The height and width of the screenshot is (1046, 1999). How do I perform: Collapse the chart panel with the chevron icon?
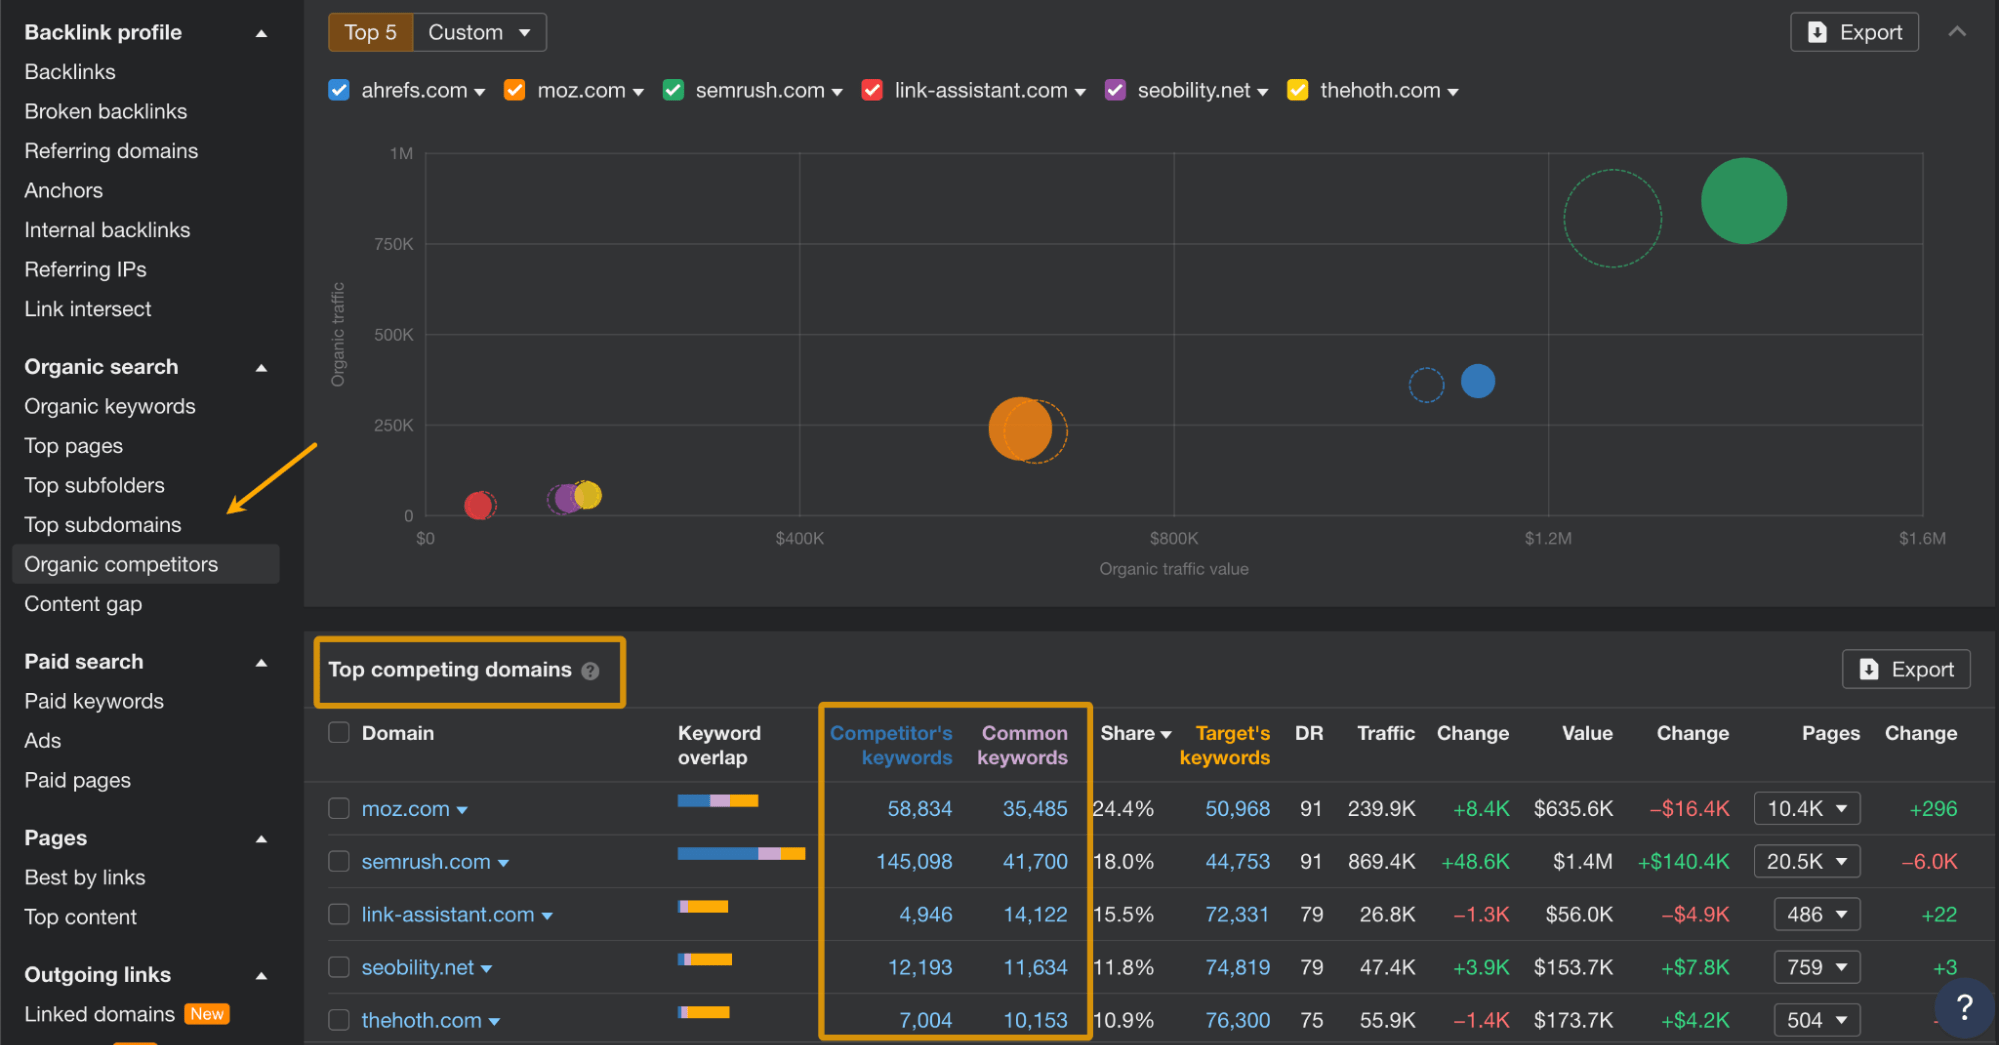click(1957, 31)
